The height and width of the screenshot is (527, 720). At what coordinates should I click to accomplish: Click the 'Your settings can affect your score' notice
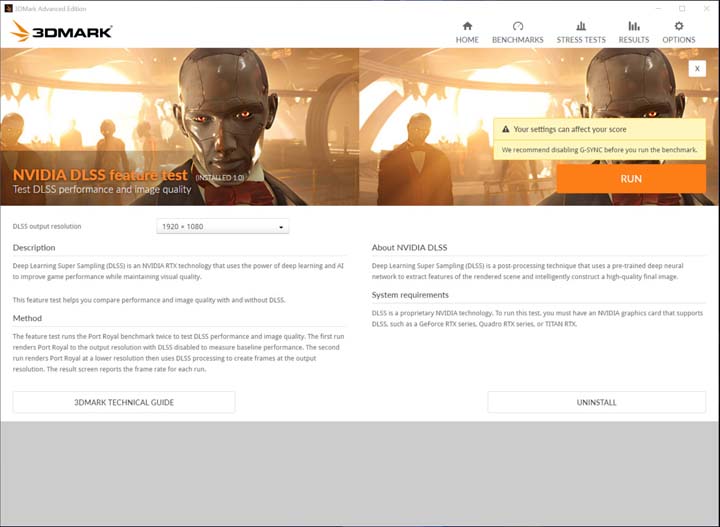pyautogui.click(x=599, y=129)
